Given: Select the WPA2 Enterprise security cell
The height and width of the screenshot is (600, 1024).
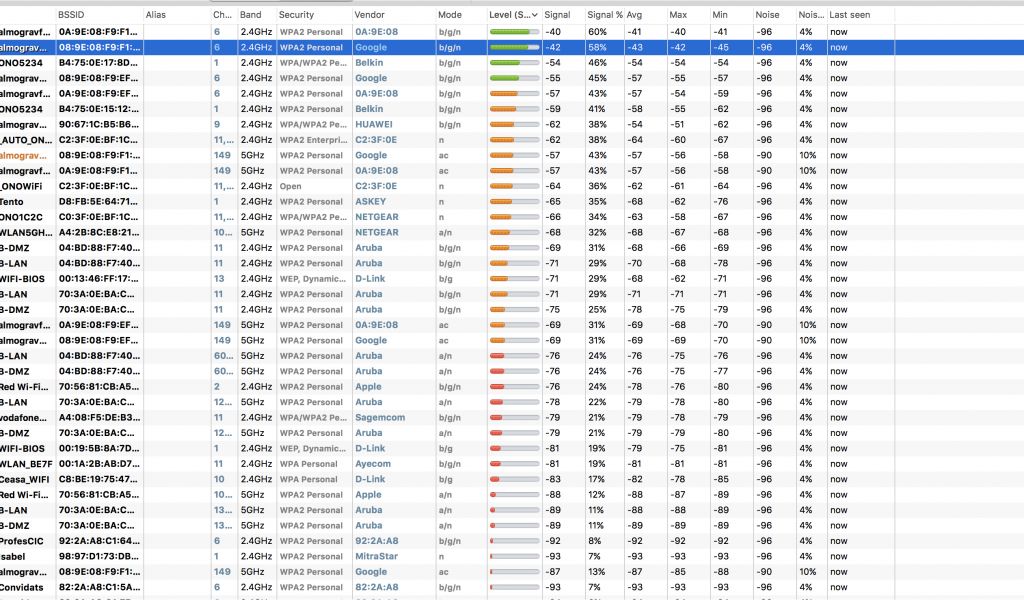Looking at the screenshot, I should pos(310,140).
